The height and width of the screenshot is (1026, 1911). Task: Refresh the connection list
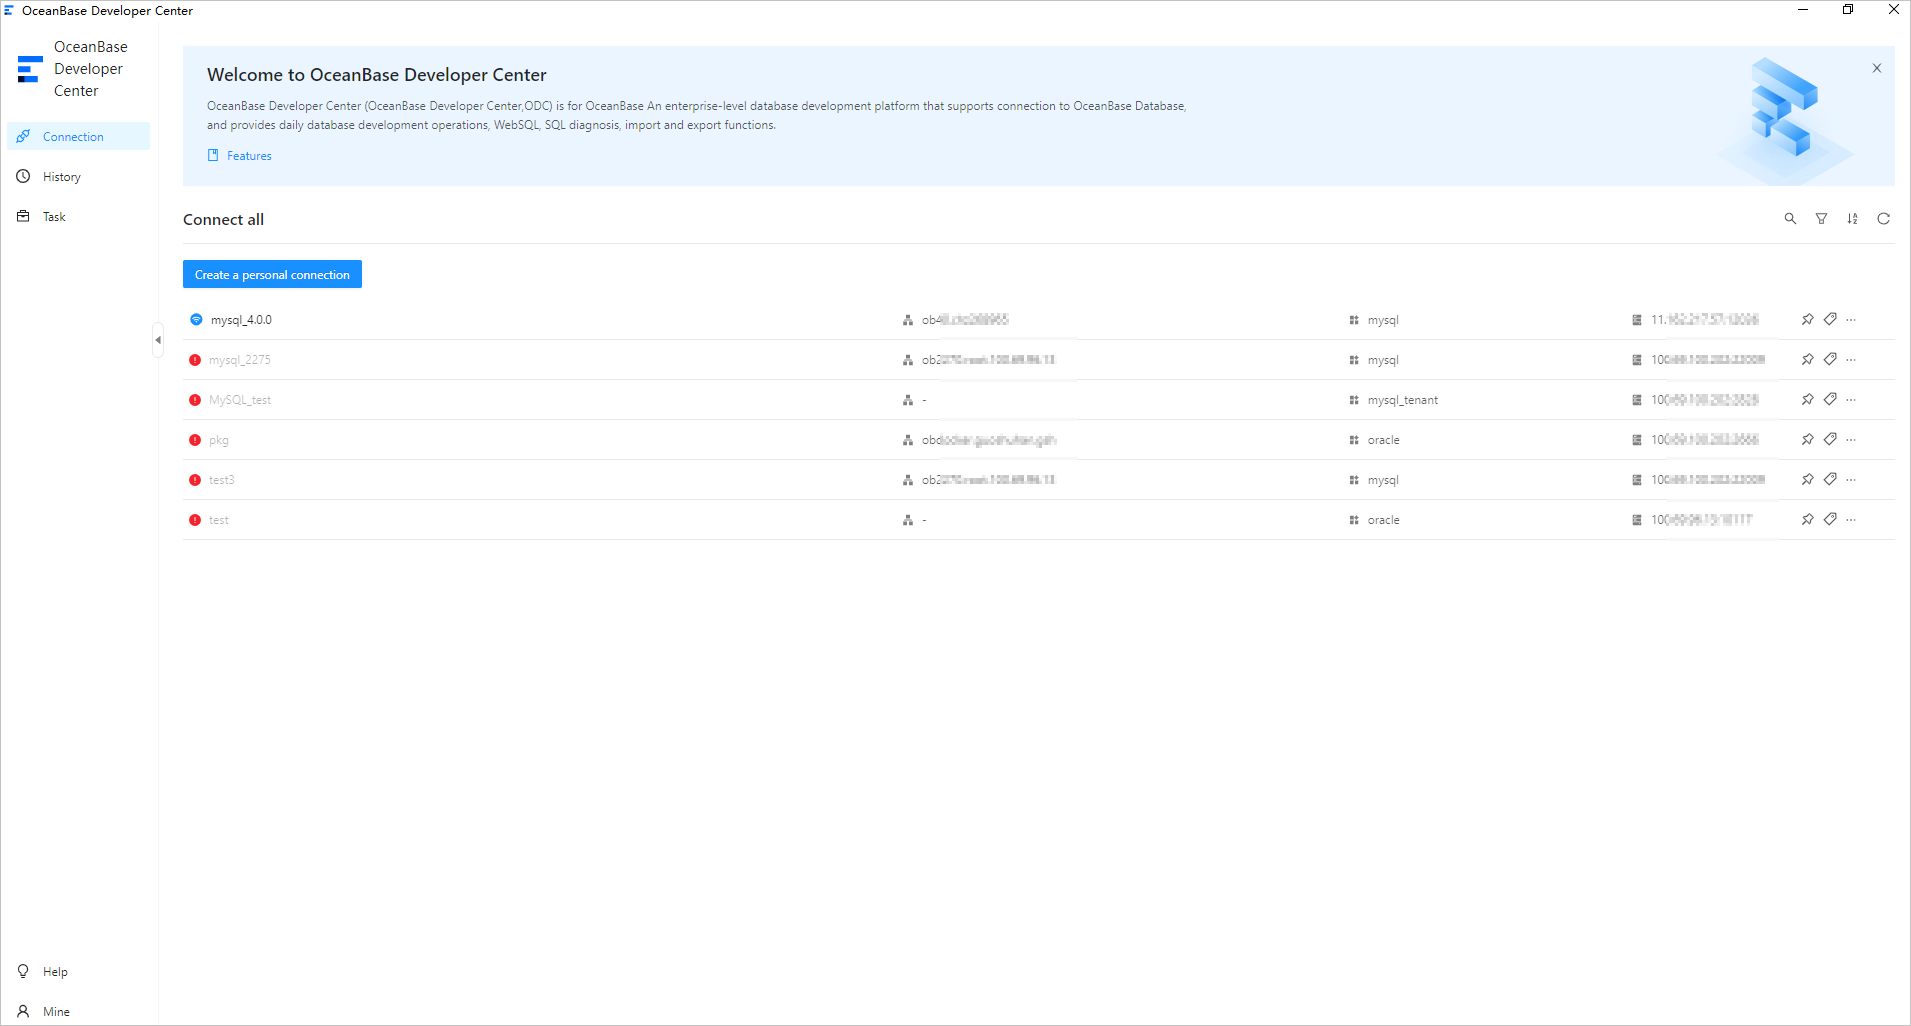[x=1883, y=219]
